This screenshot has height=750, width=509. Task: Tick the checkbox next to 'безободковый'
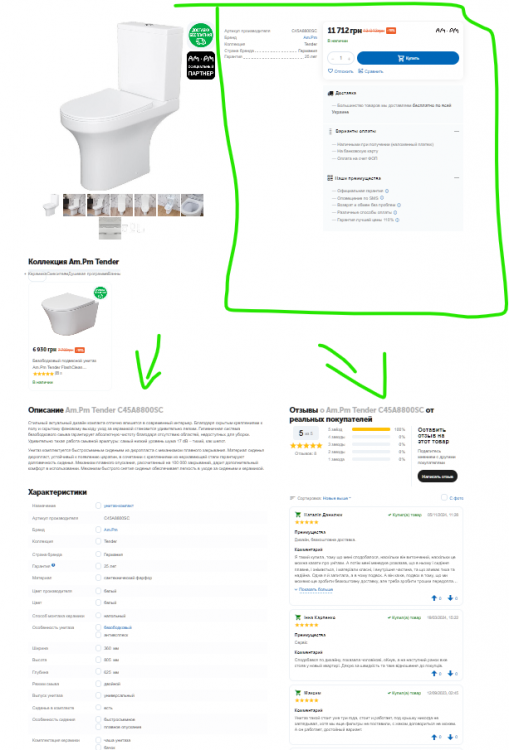[98, 627]
